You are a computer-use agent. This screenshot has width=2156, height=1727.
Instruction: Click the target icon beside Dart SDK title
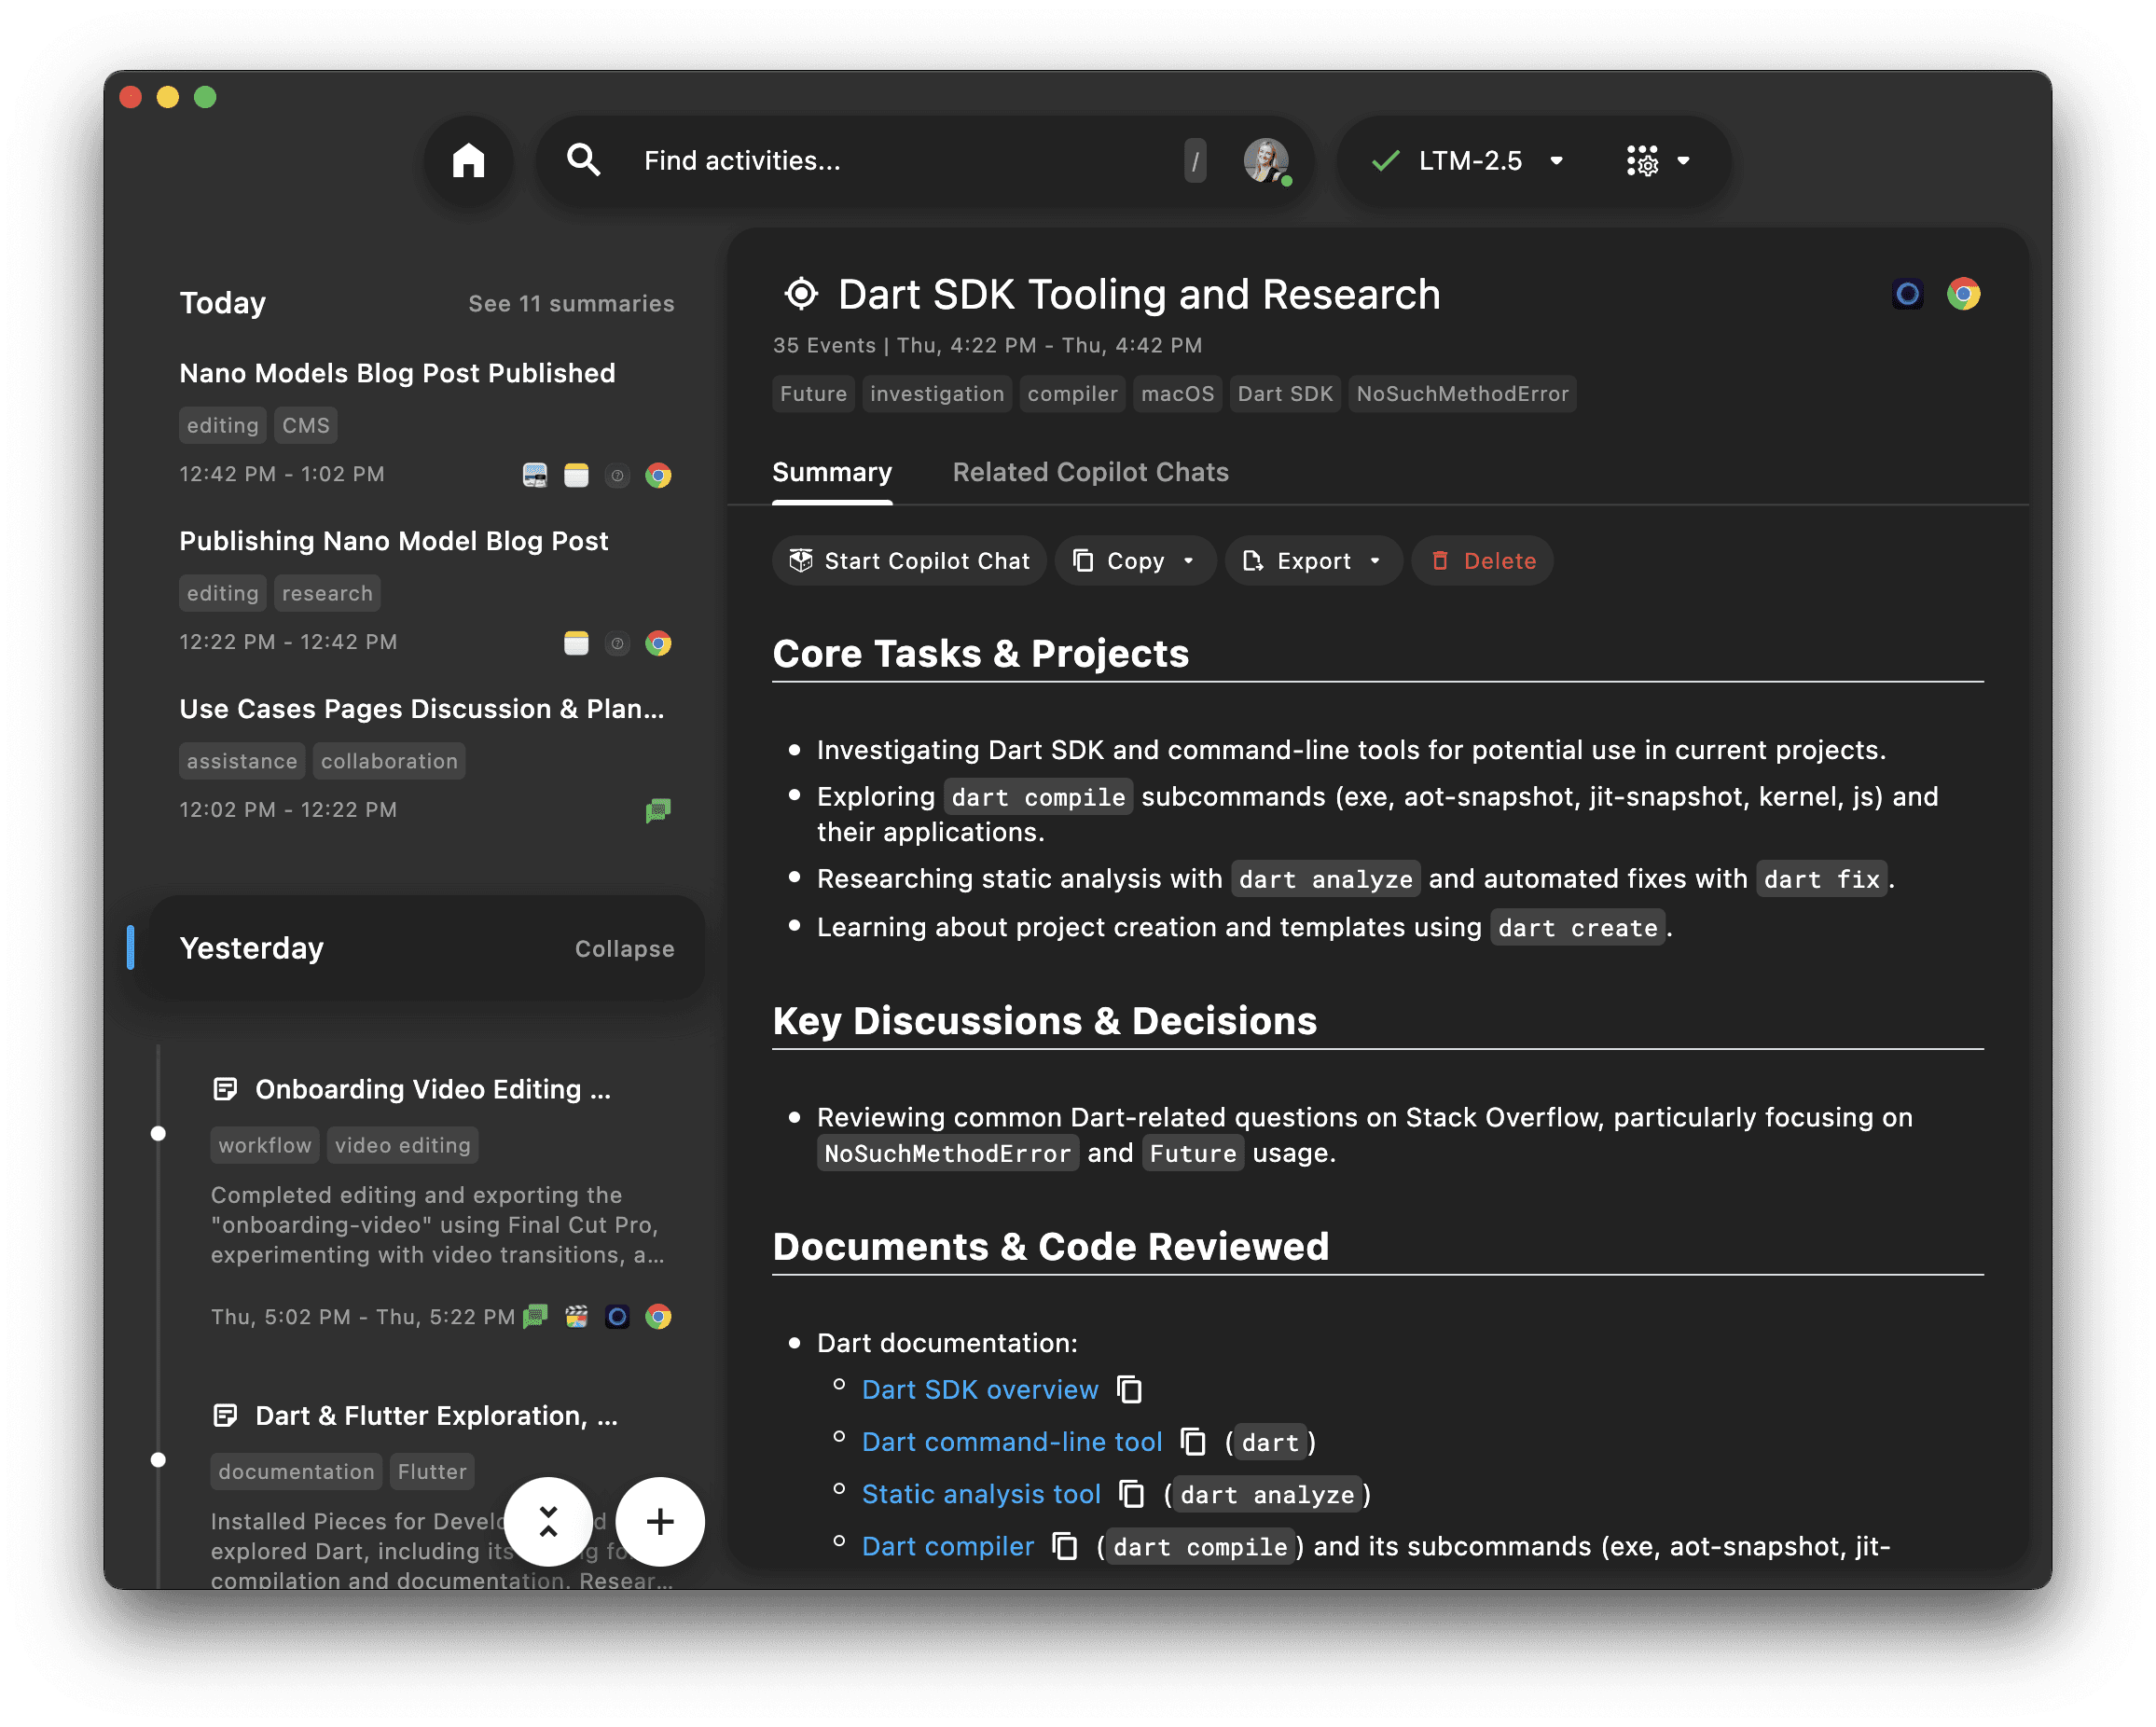(801, 294)
